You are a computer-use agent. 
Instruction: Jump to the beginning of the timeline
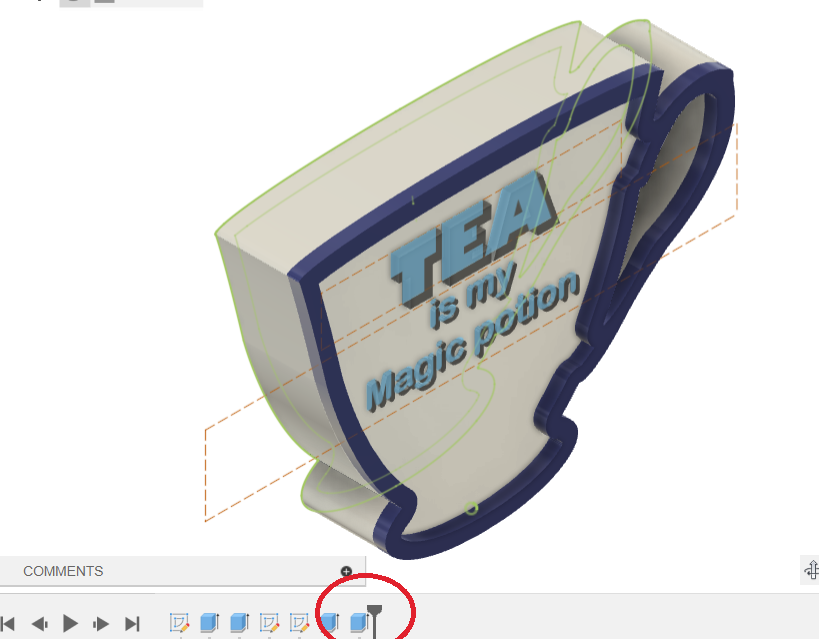pyautogui.click(x=8, y=623)
